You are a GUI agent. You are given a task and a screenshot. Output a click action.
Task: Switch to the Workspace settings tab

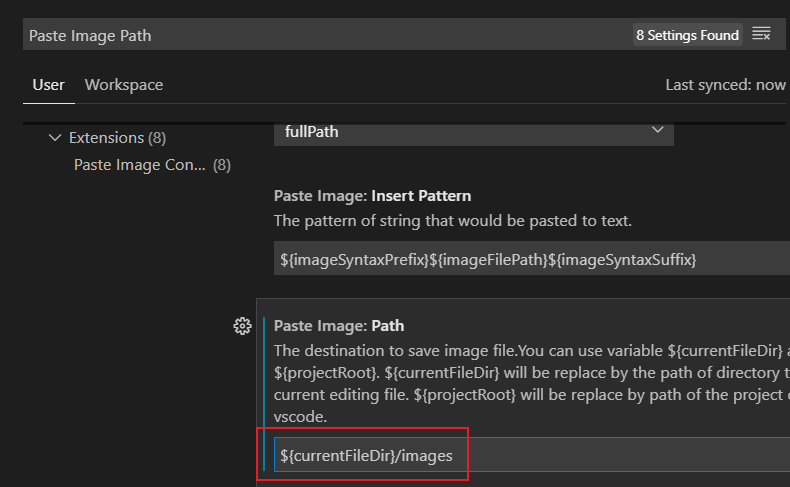coord(124,85)
